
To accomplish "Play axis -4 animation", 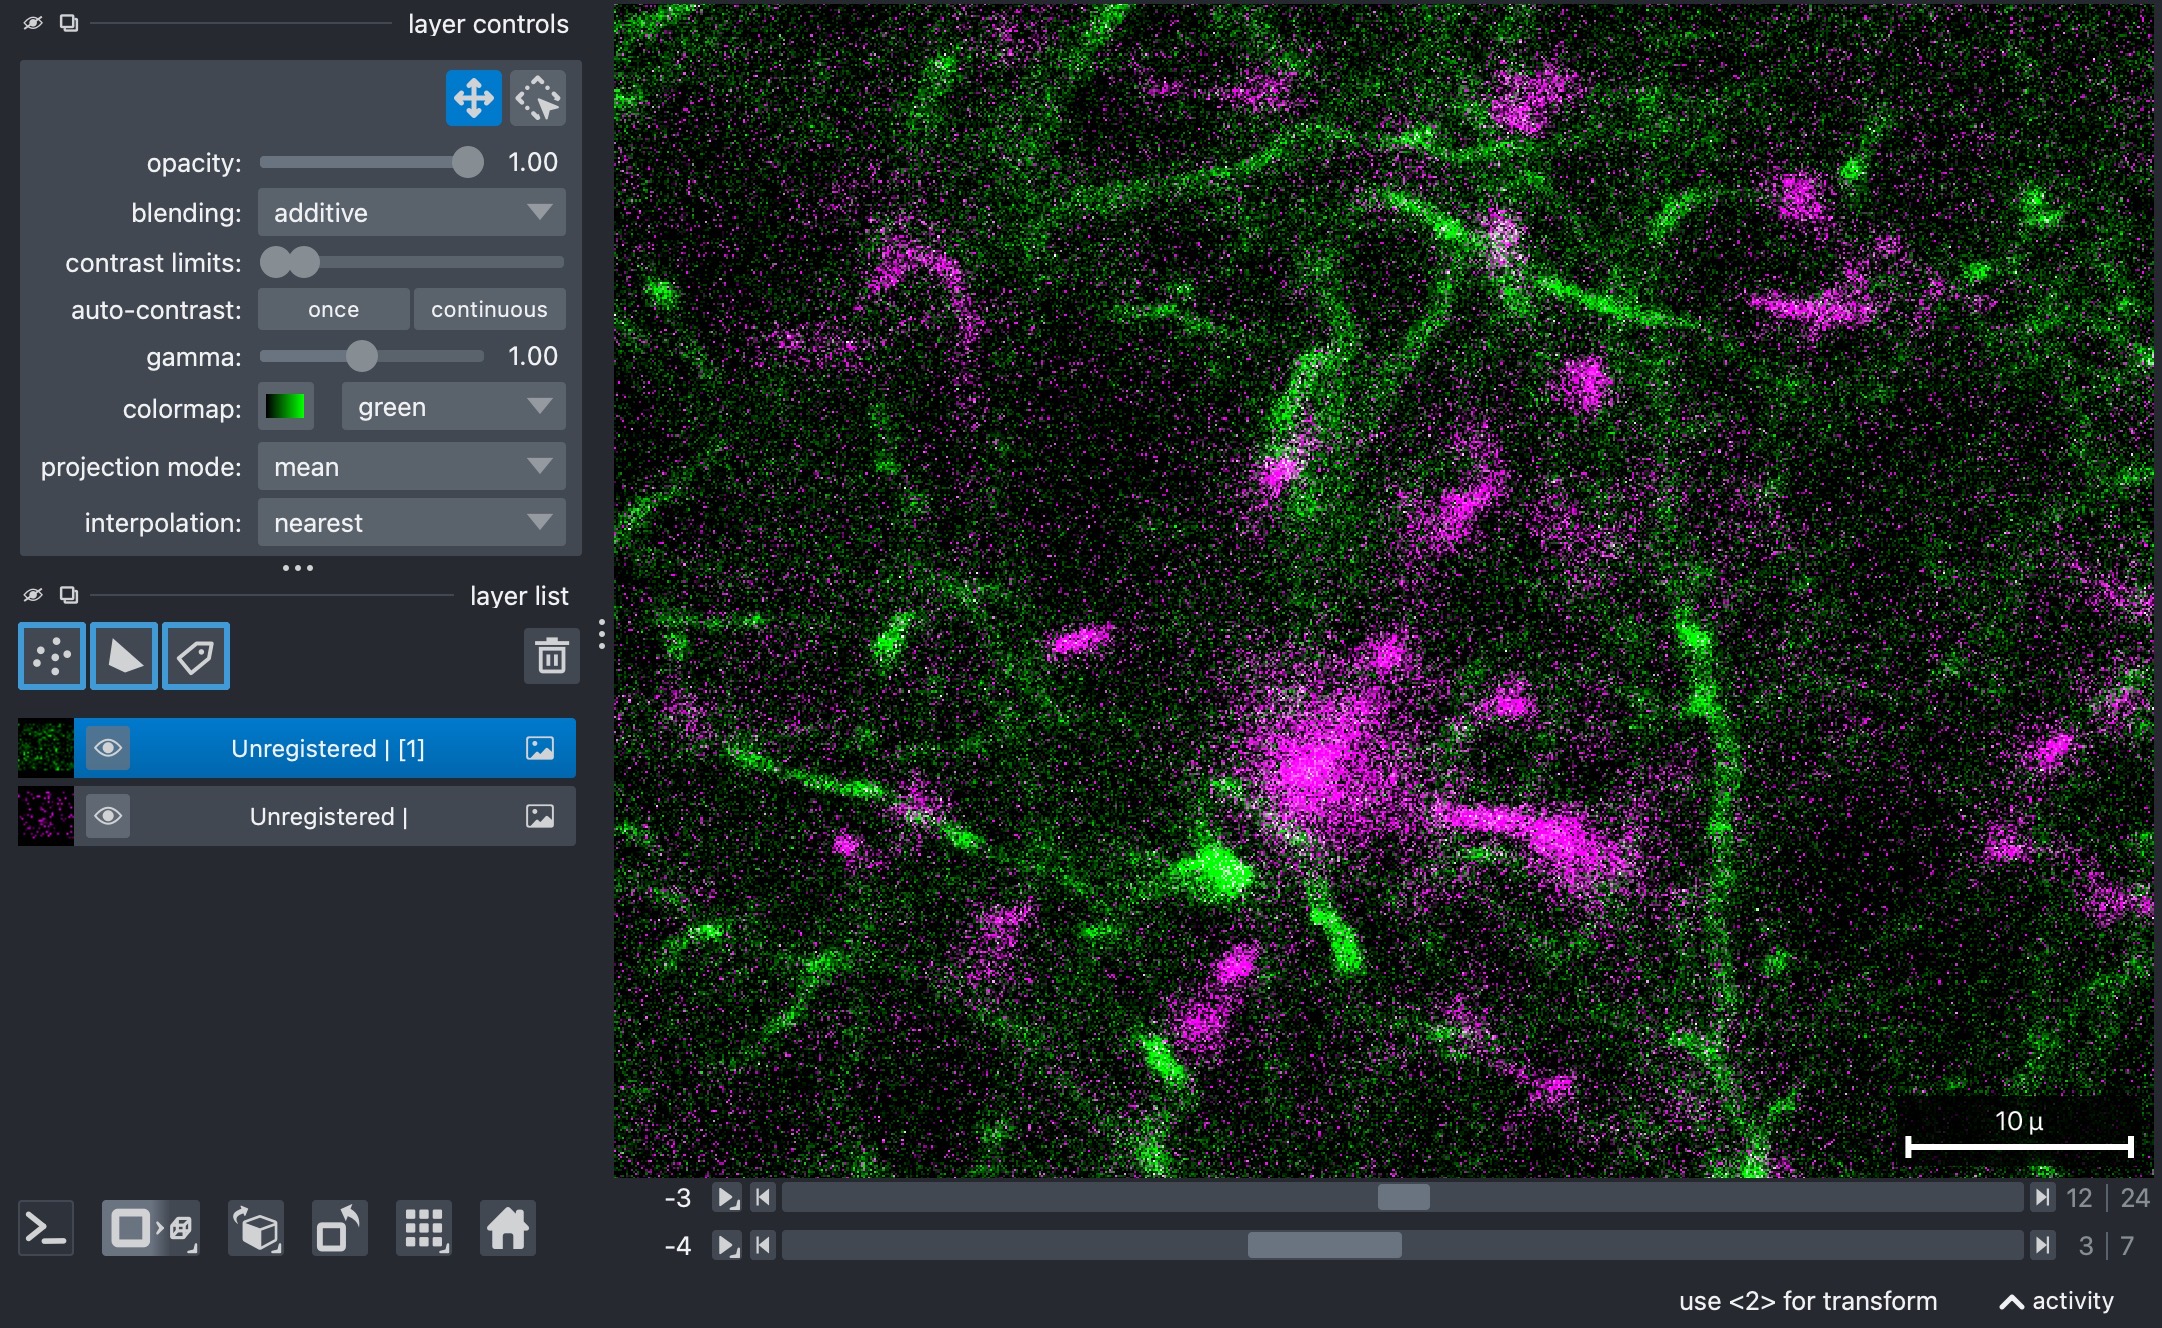I will point(727,1245).
